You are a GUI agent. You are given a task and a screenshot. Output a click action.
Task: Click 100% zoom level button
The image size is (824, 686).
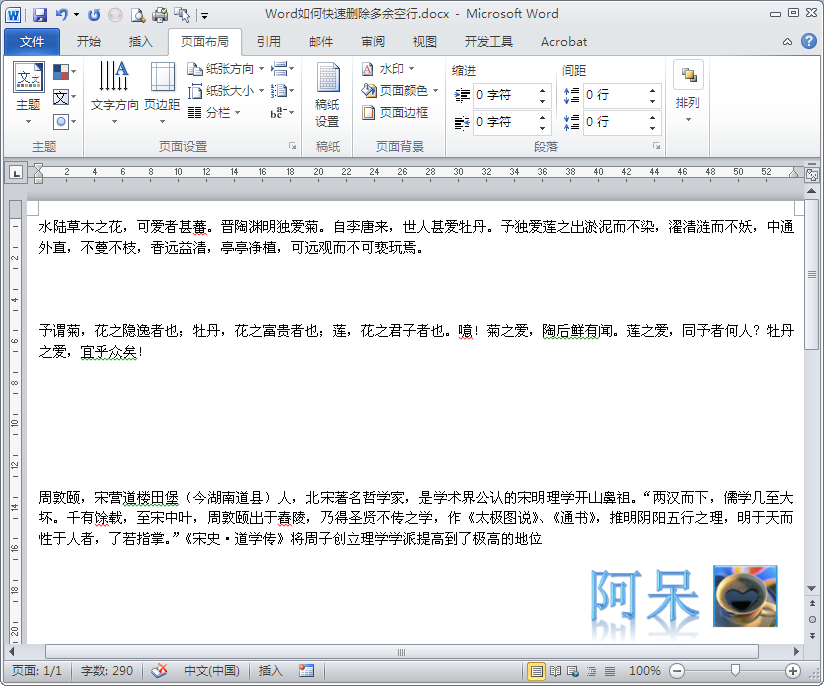(645, 671)
